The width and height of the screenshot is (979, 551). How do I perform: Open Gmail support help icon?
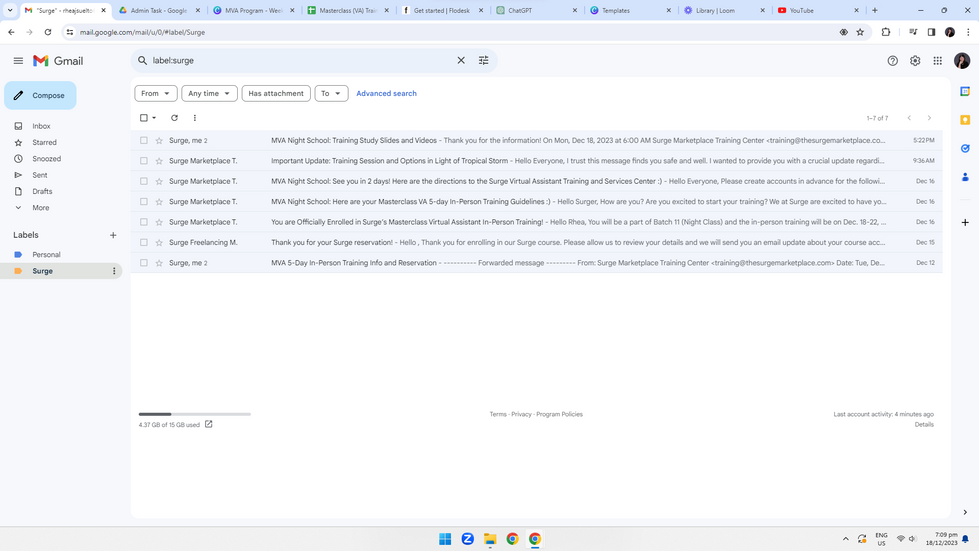893,61
